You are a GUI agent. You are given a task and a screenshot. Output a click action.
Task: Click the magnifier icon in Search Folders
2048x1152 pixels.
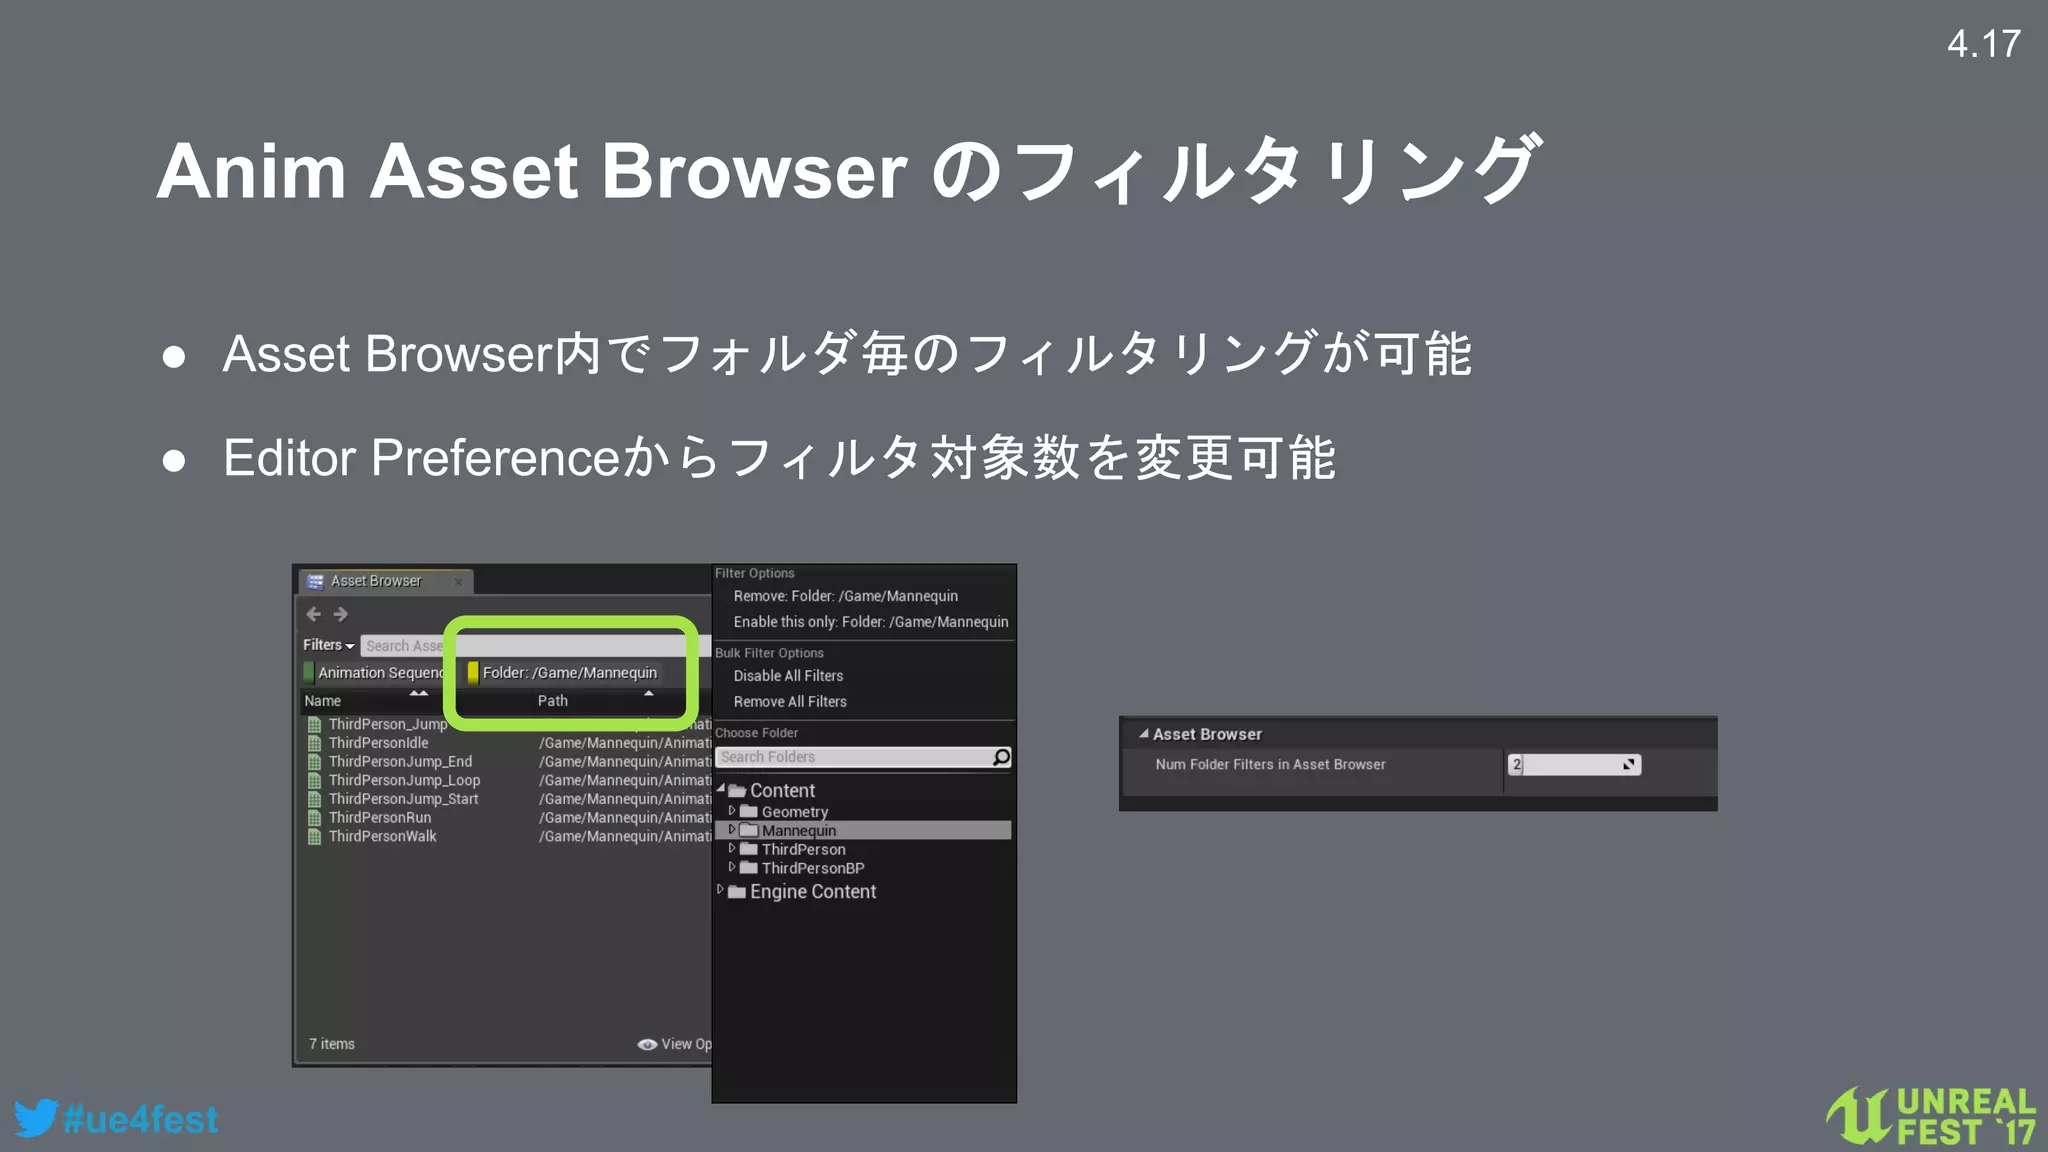coord(1001,757)
